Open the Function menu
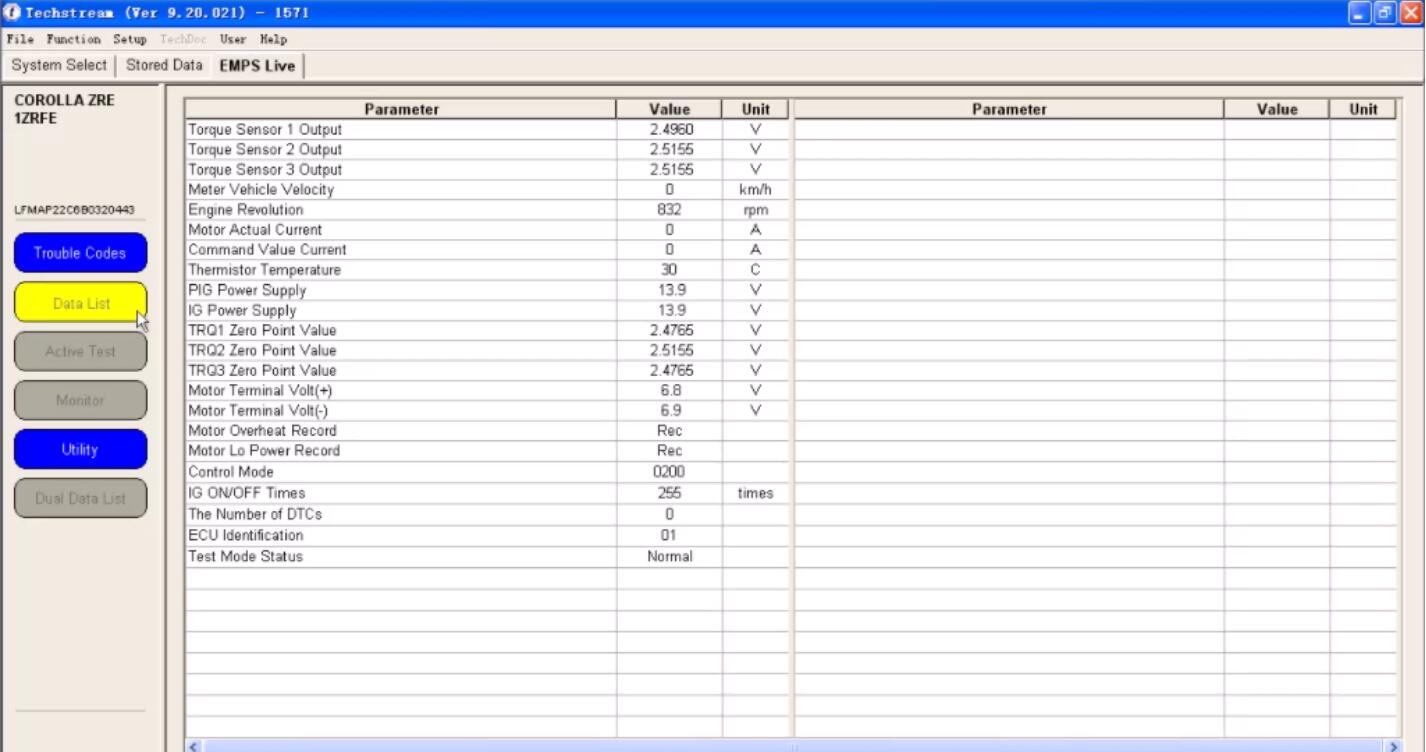 [73, 40]
